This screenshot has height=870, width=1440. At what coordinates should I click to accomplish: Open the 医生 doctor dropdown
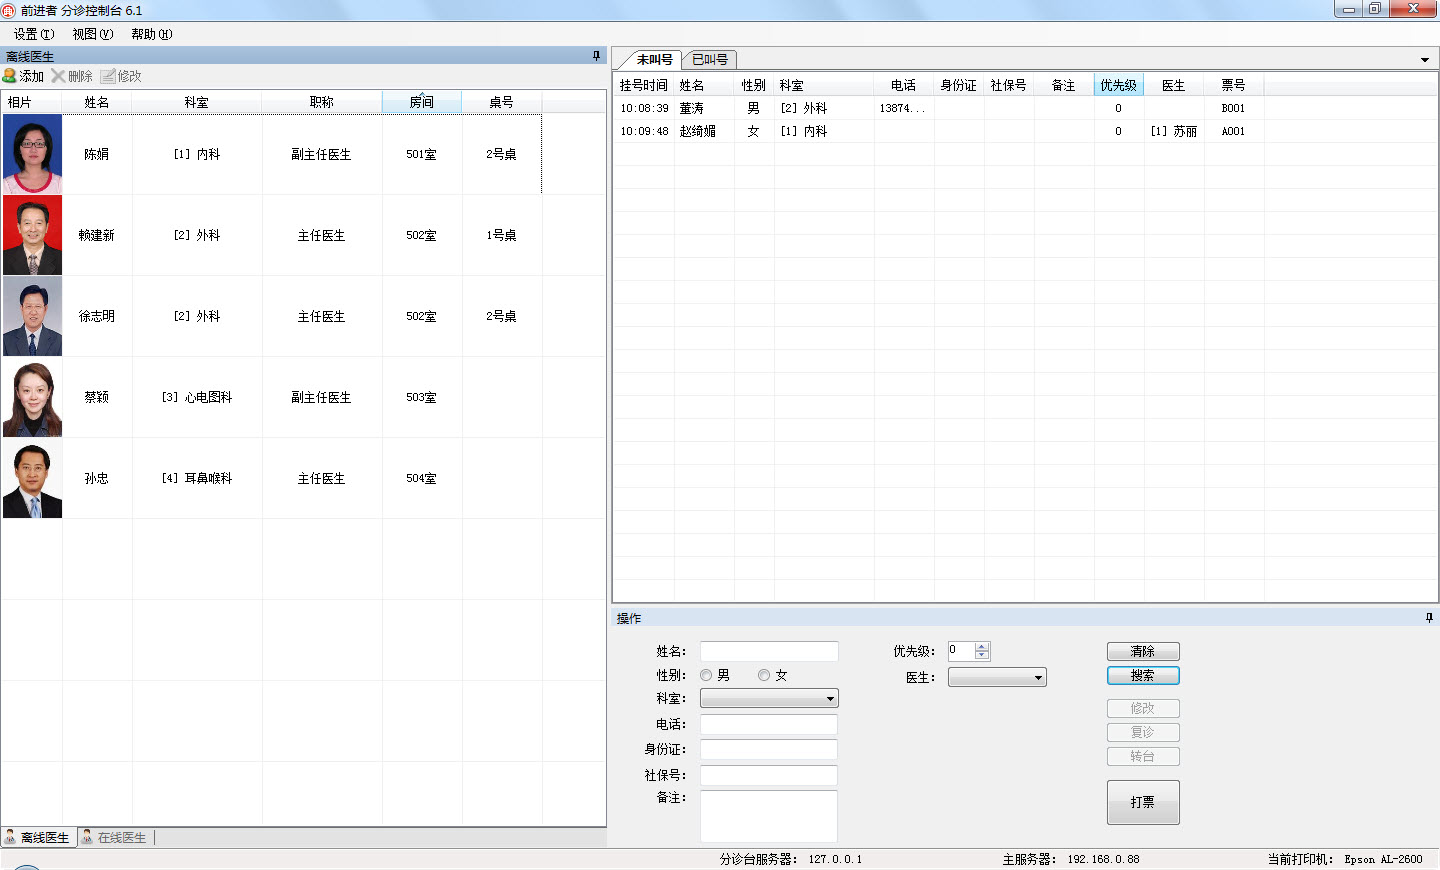1040,676
